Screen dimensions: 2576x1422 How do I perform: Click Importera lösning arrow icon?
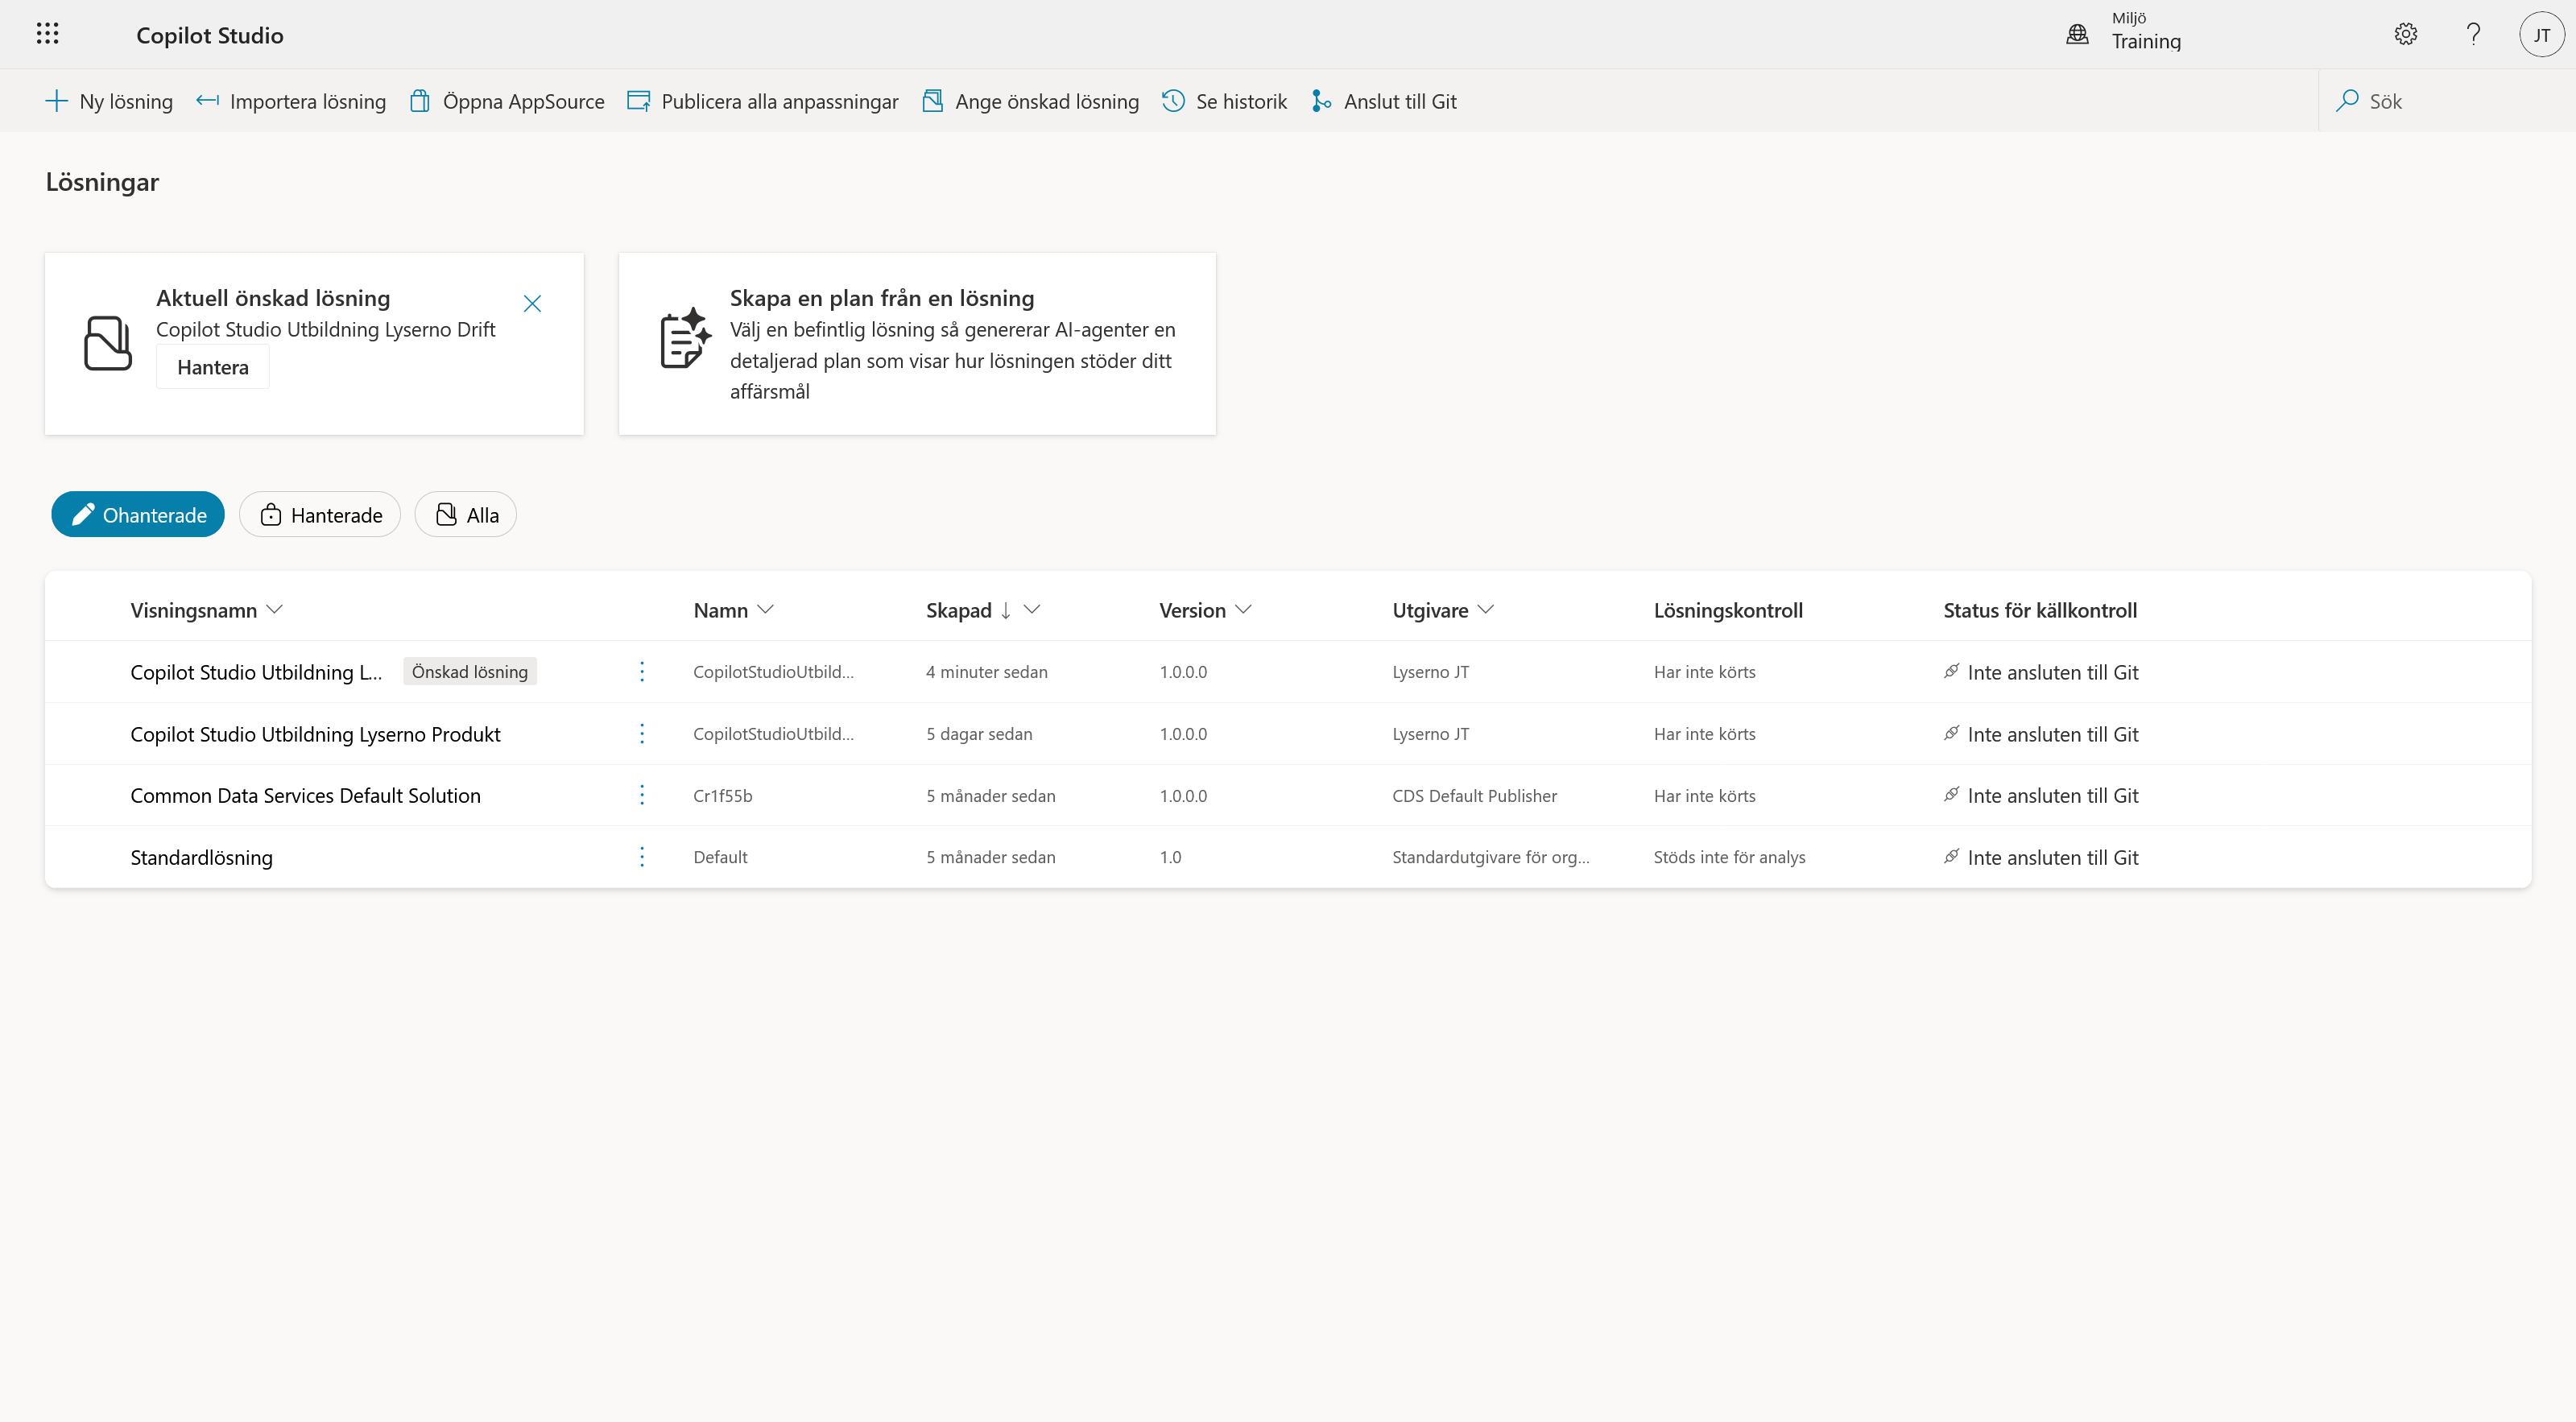tap(207, 101)
